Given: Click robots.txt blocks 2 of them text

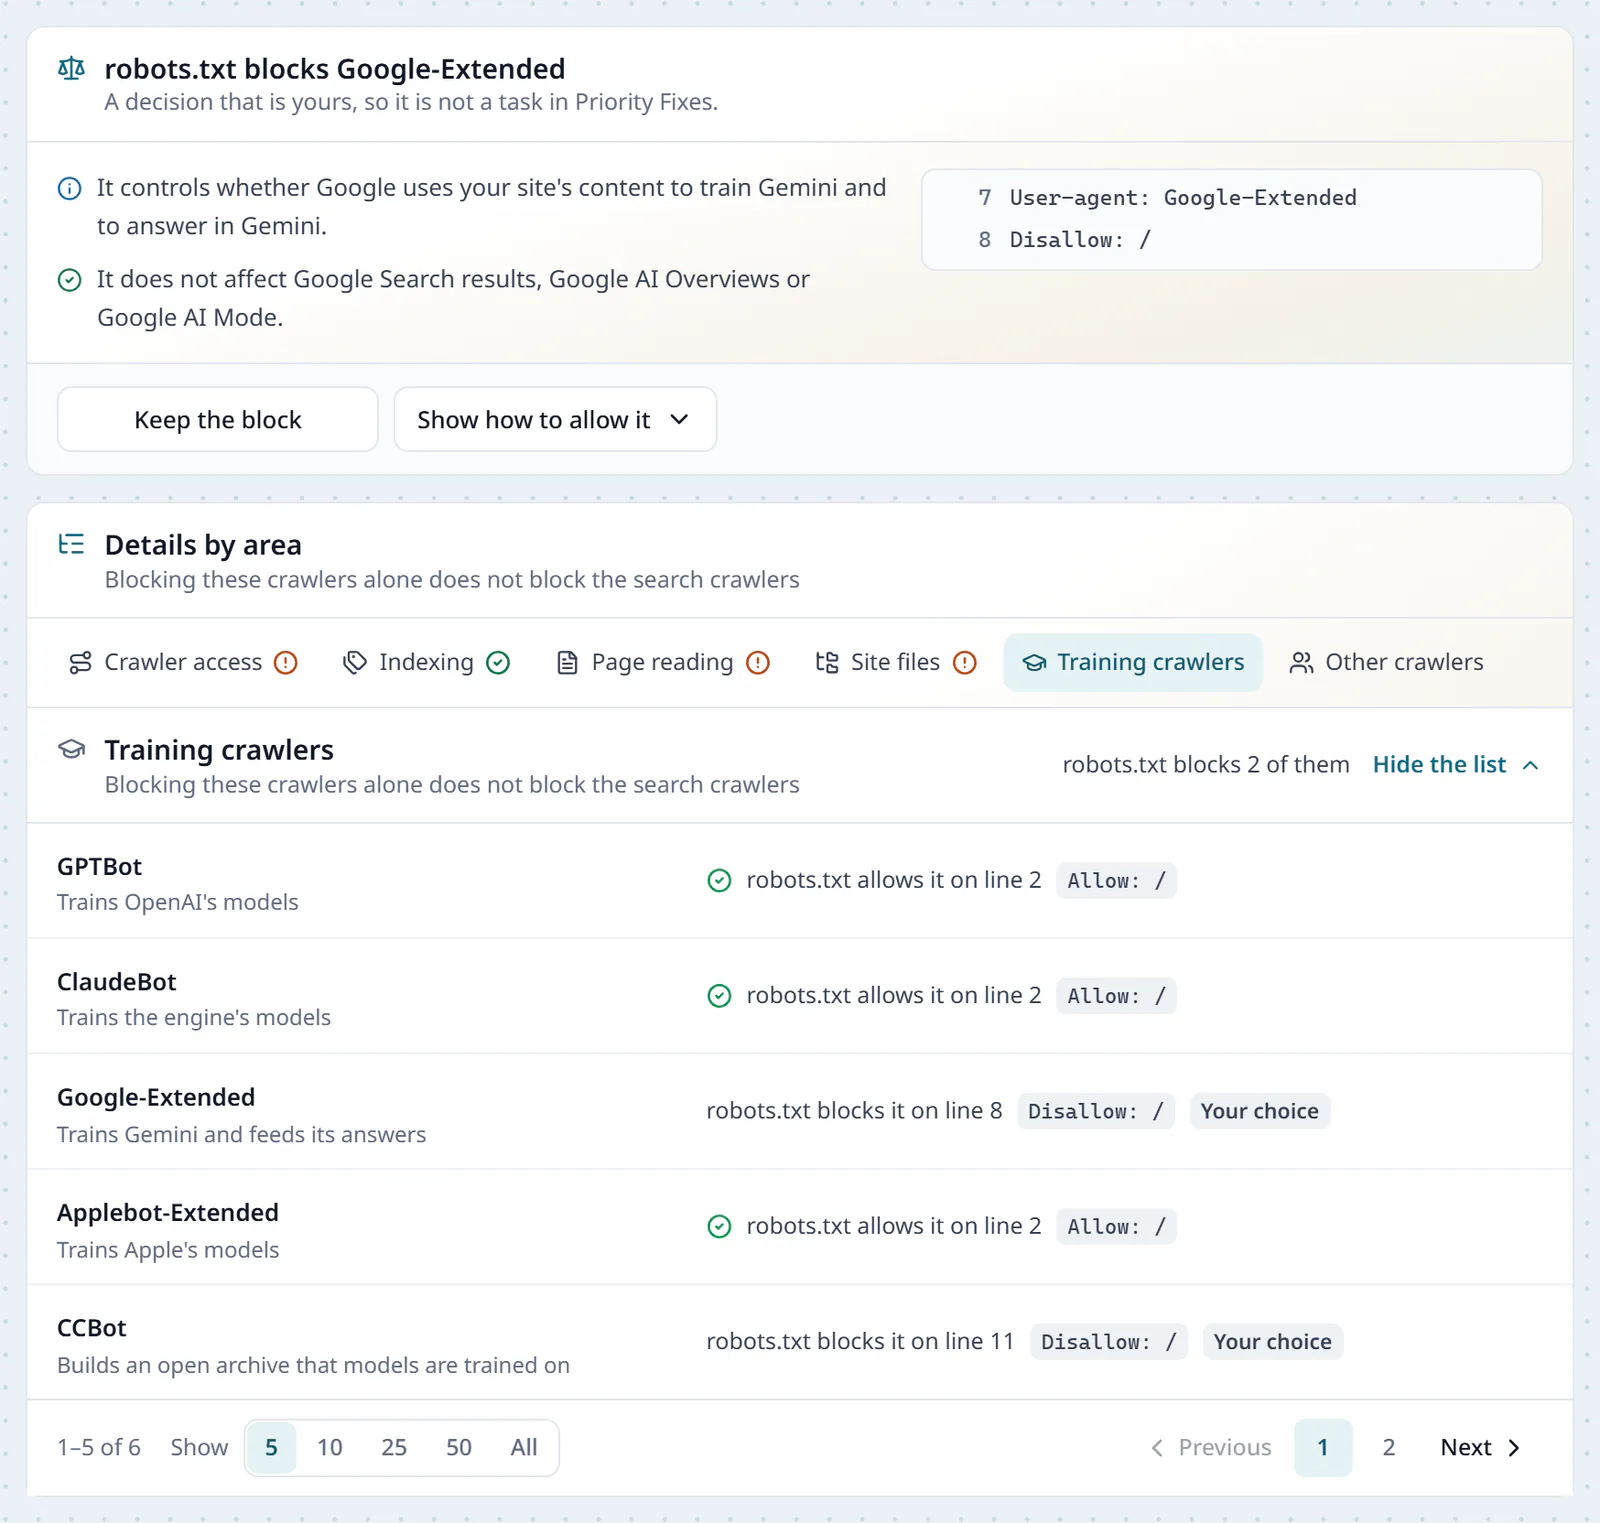Looking at the screenshot, I should click(x=1206, y=765).
